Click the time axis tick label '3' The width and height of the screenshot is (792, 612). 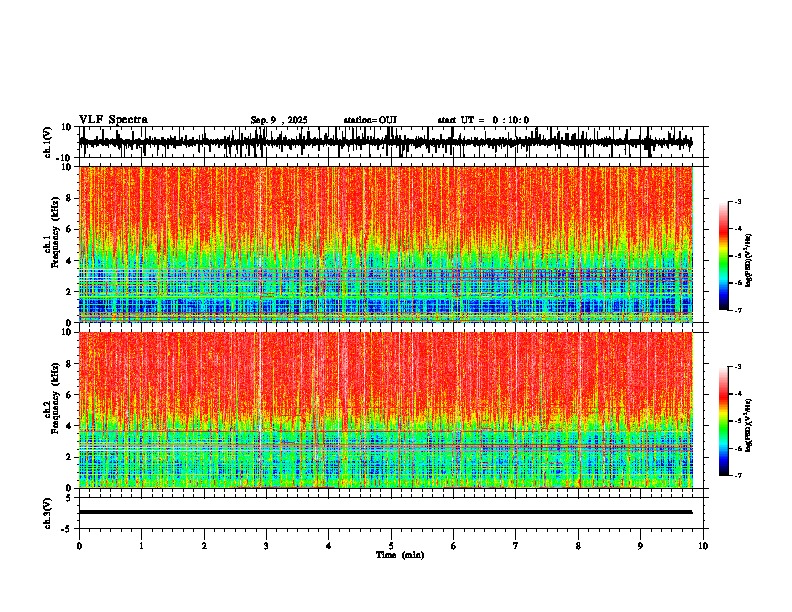pyautogui.click(x=266, y=546)
